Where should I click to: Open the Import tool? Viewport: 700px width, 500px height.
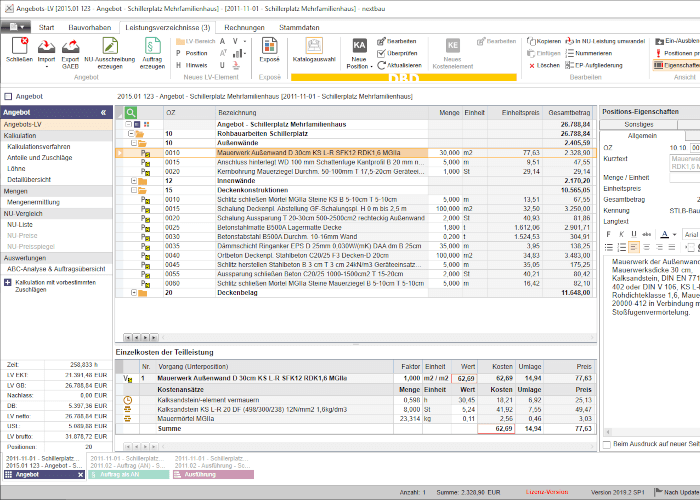pos(46,46)
